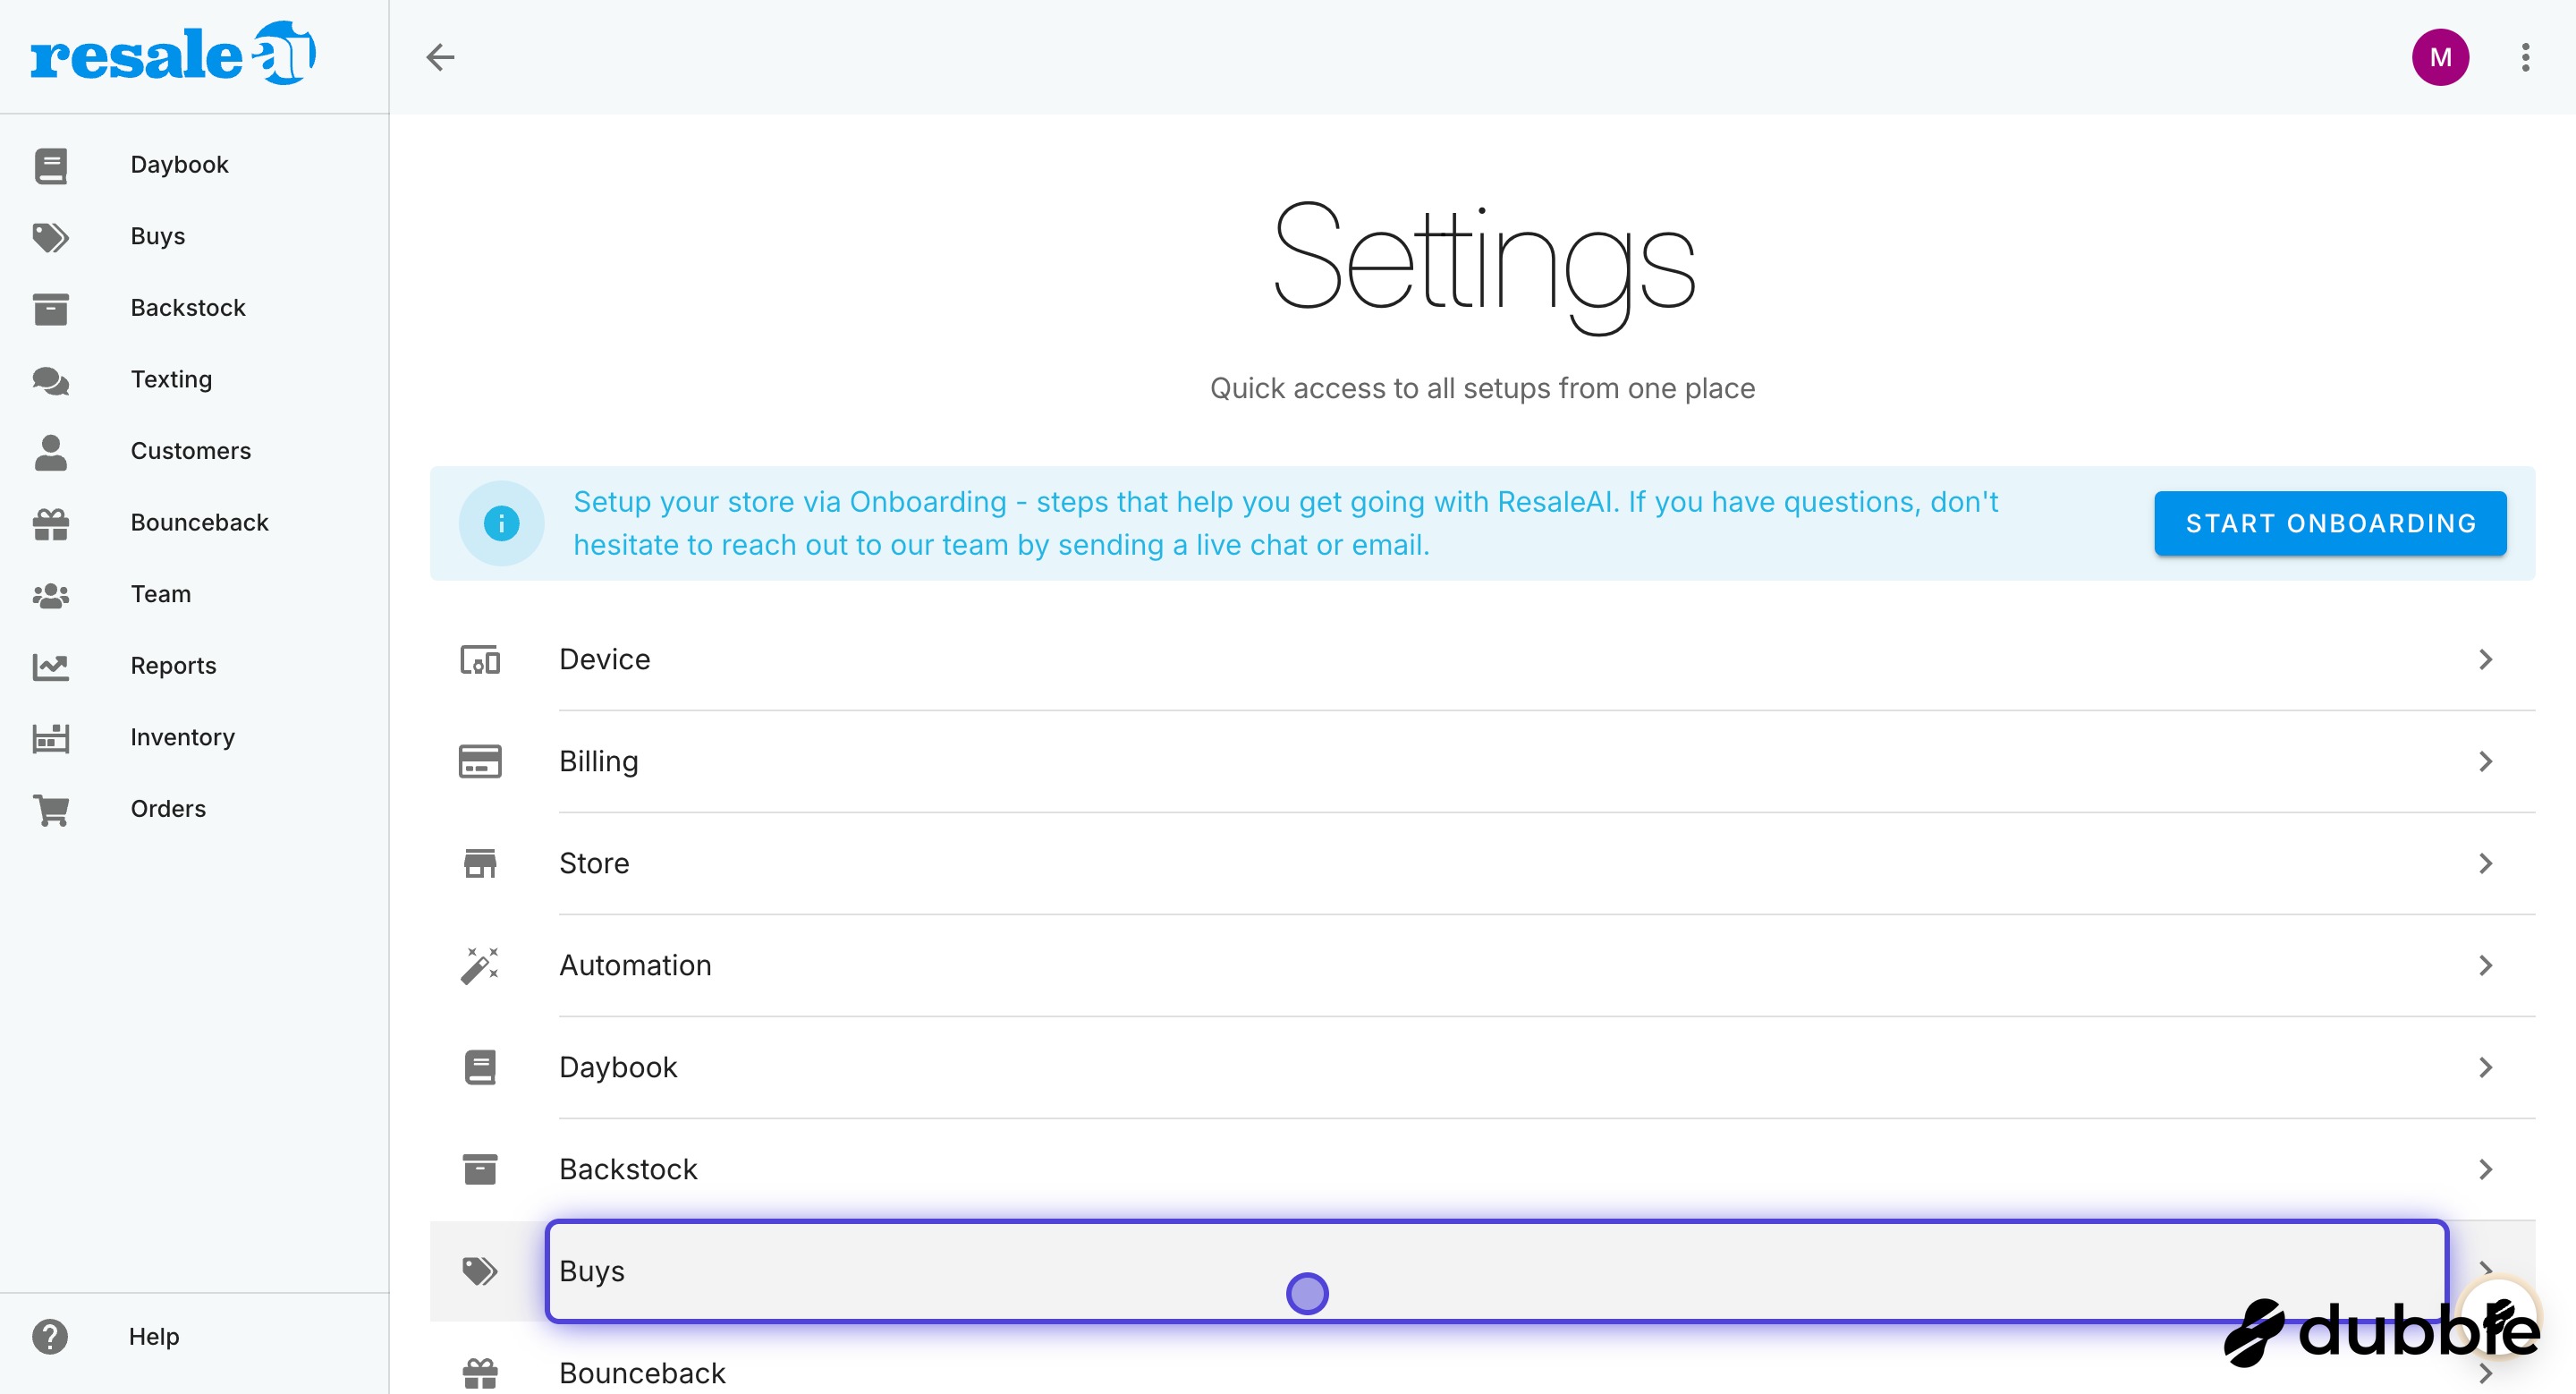The image size is (2576, 1394).
Task: Open the Automation settings entry
Action: [x=1483, y=966]
